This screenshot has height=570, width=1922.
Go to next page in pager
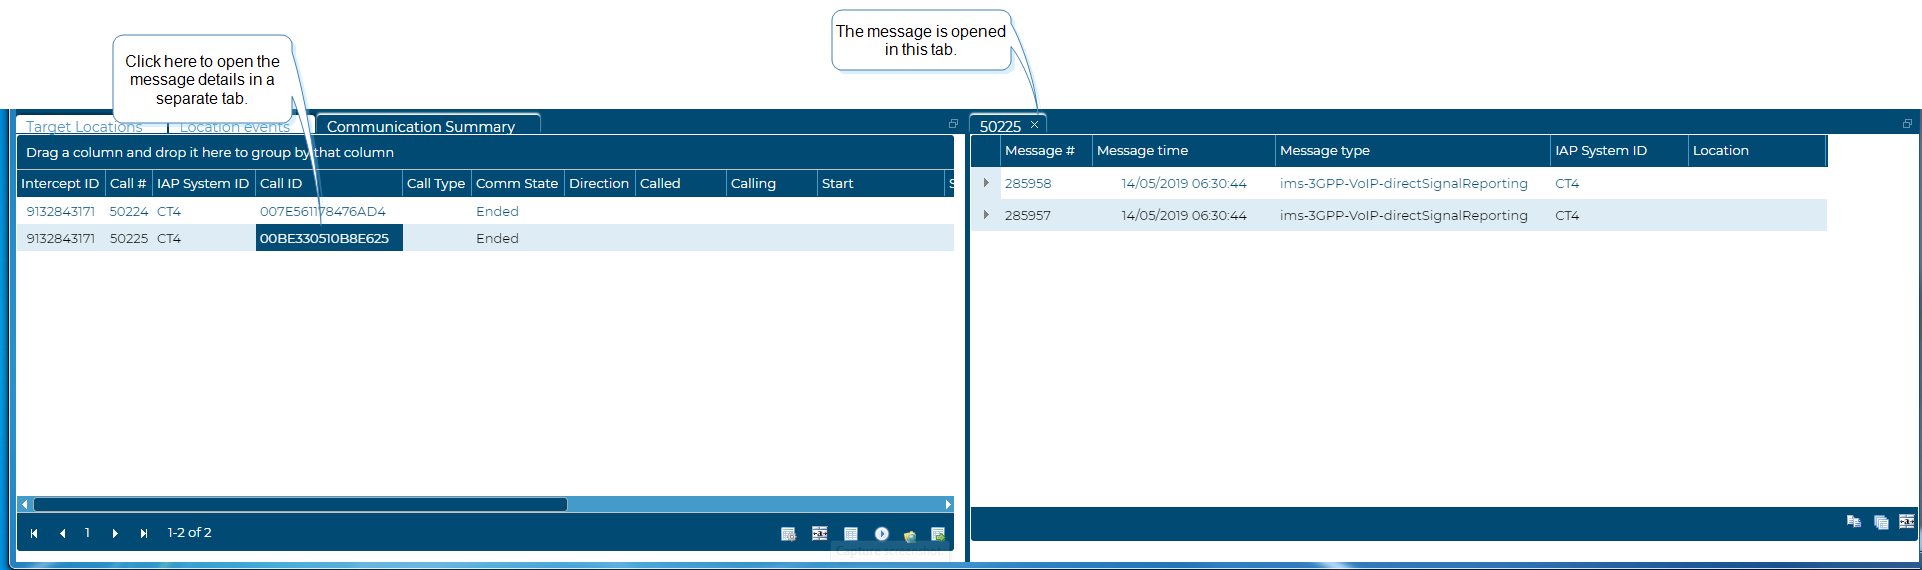tap(115, 534)
